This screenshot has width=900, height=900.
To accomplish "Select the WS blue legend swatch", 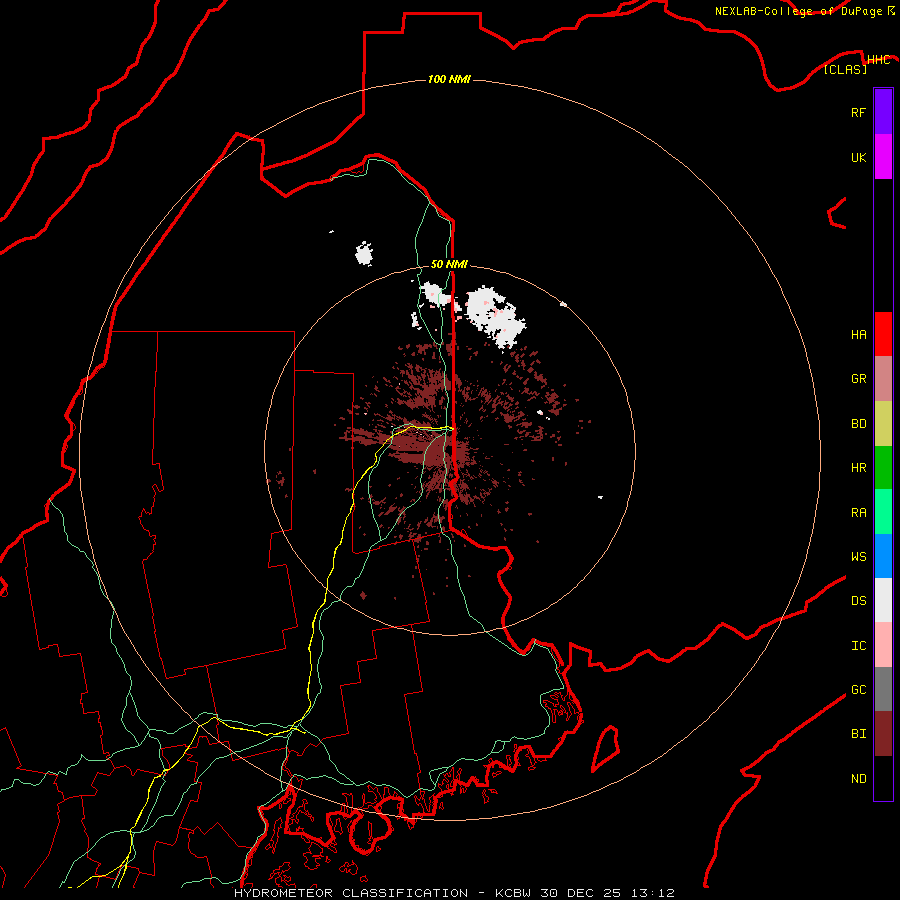I will (883, 556).
